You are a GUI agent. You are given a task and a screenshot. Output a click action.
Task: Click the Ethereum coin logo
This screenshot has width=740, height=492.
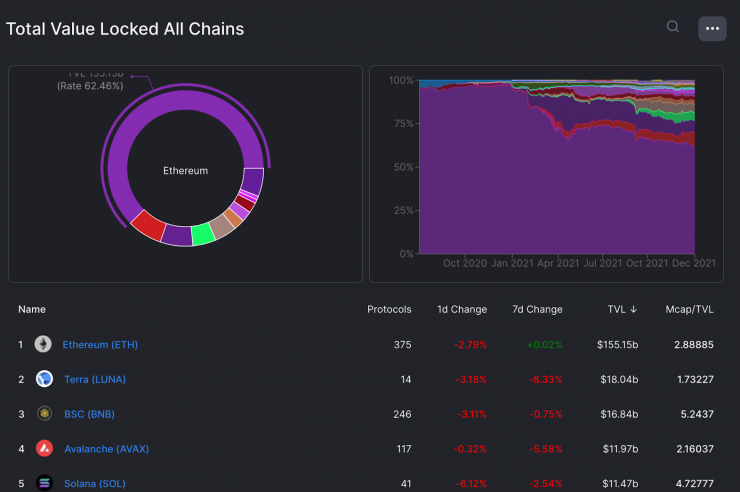click(x=43, y=344)
